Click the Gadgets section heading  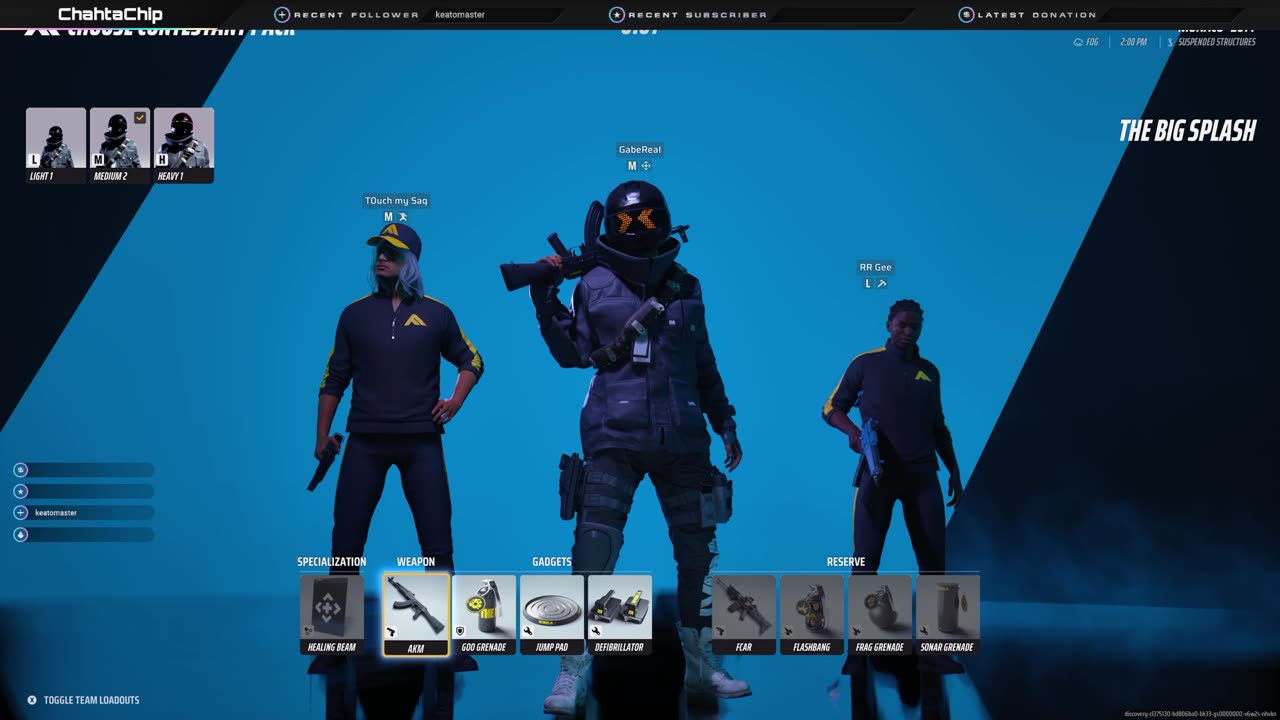[x=552, y=562]
